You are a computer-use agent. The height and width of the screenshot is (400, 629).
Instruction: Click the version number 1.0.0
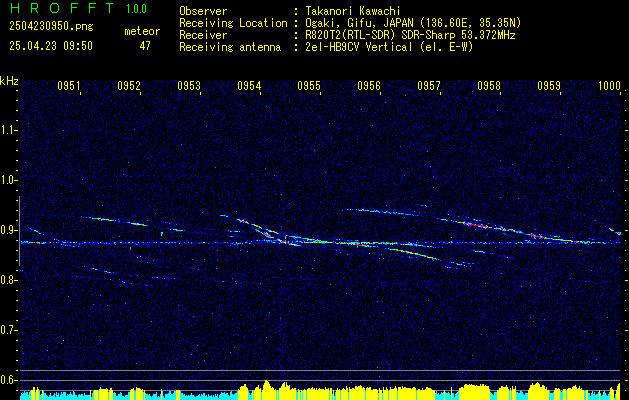click(x=136, y=9)
